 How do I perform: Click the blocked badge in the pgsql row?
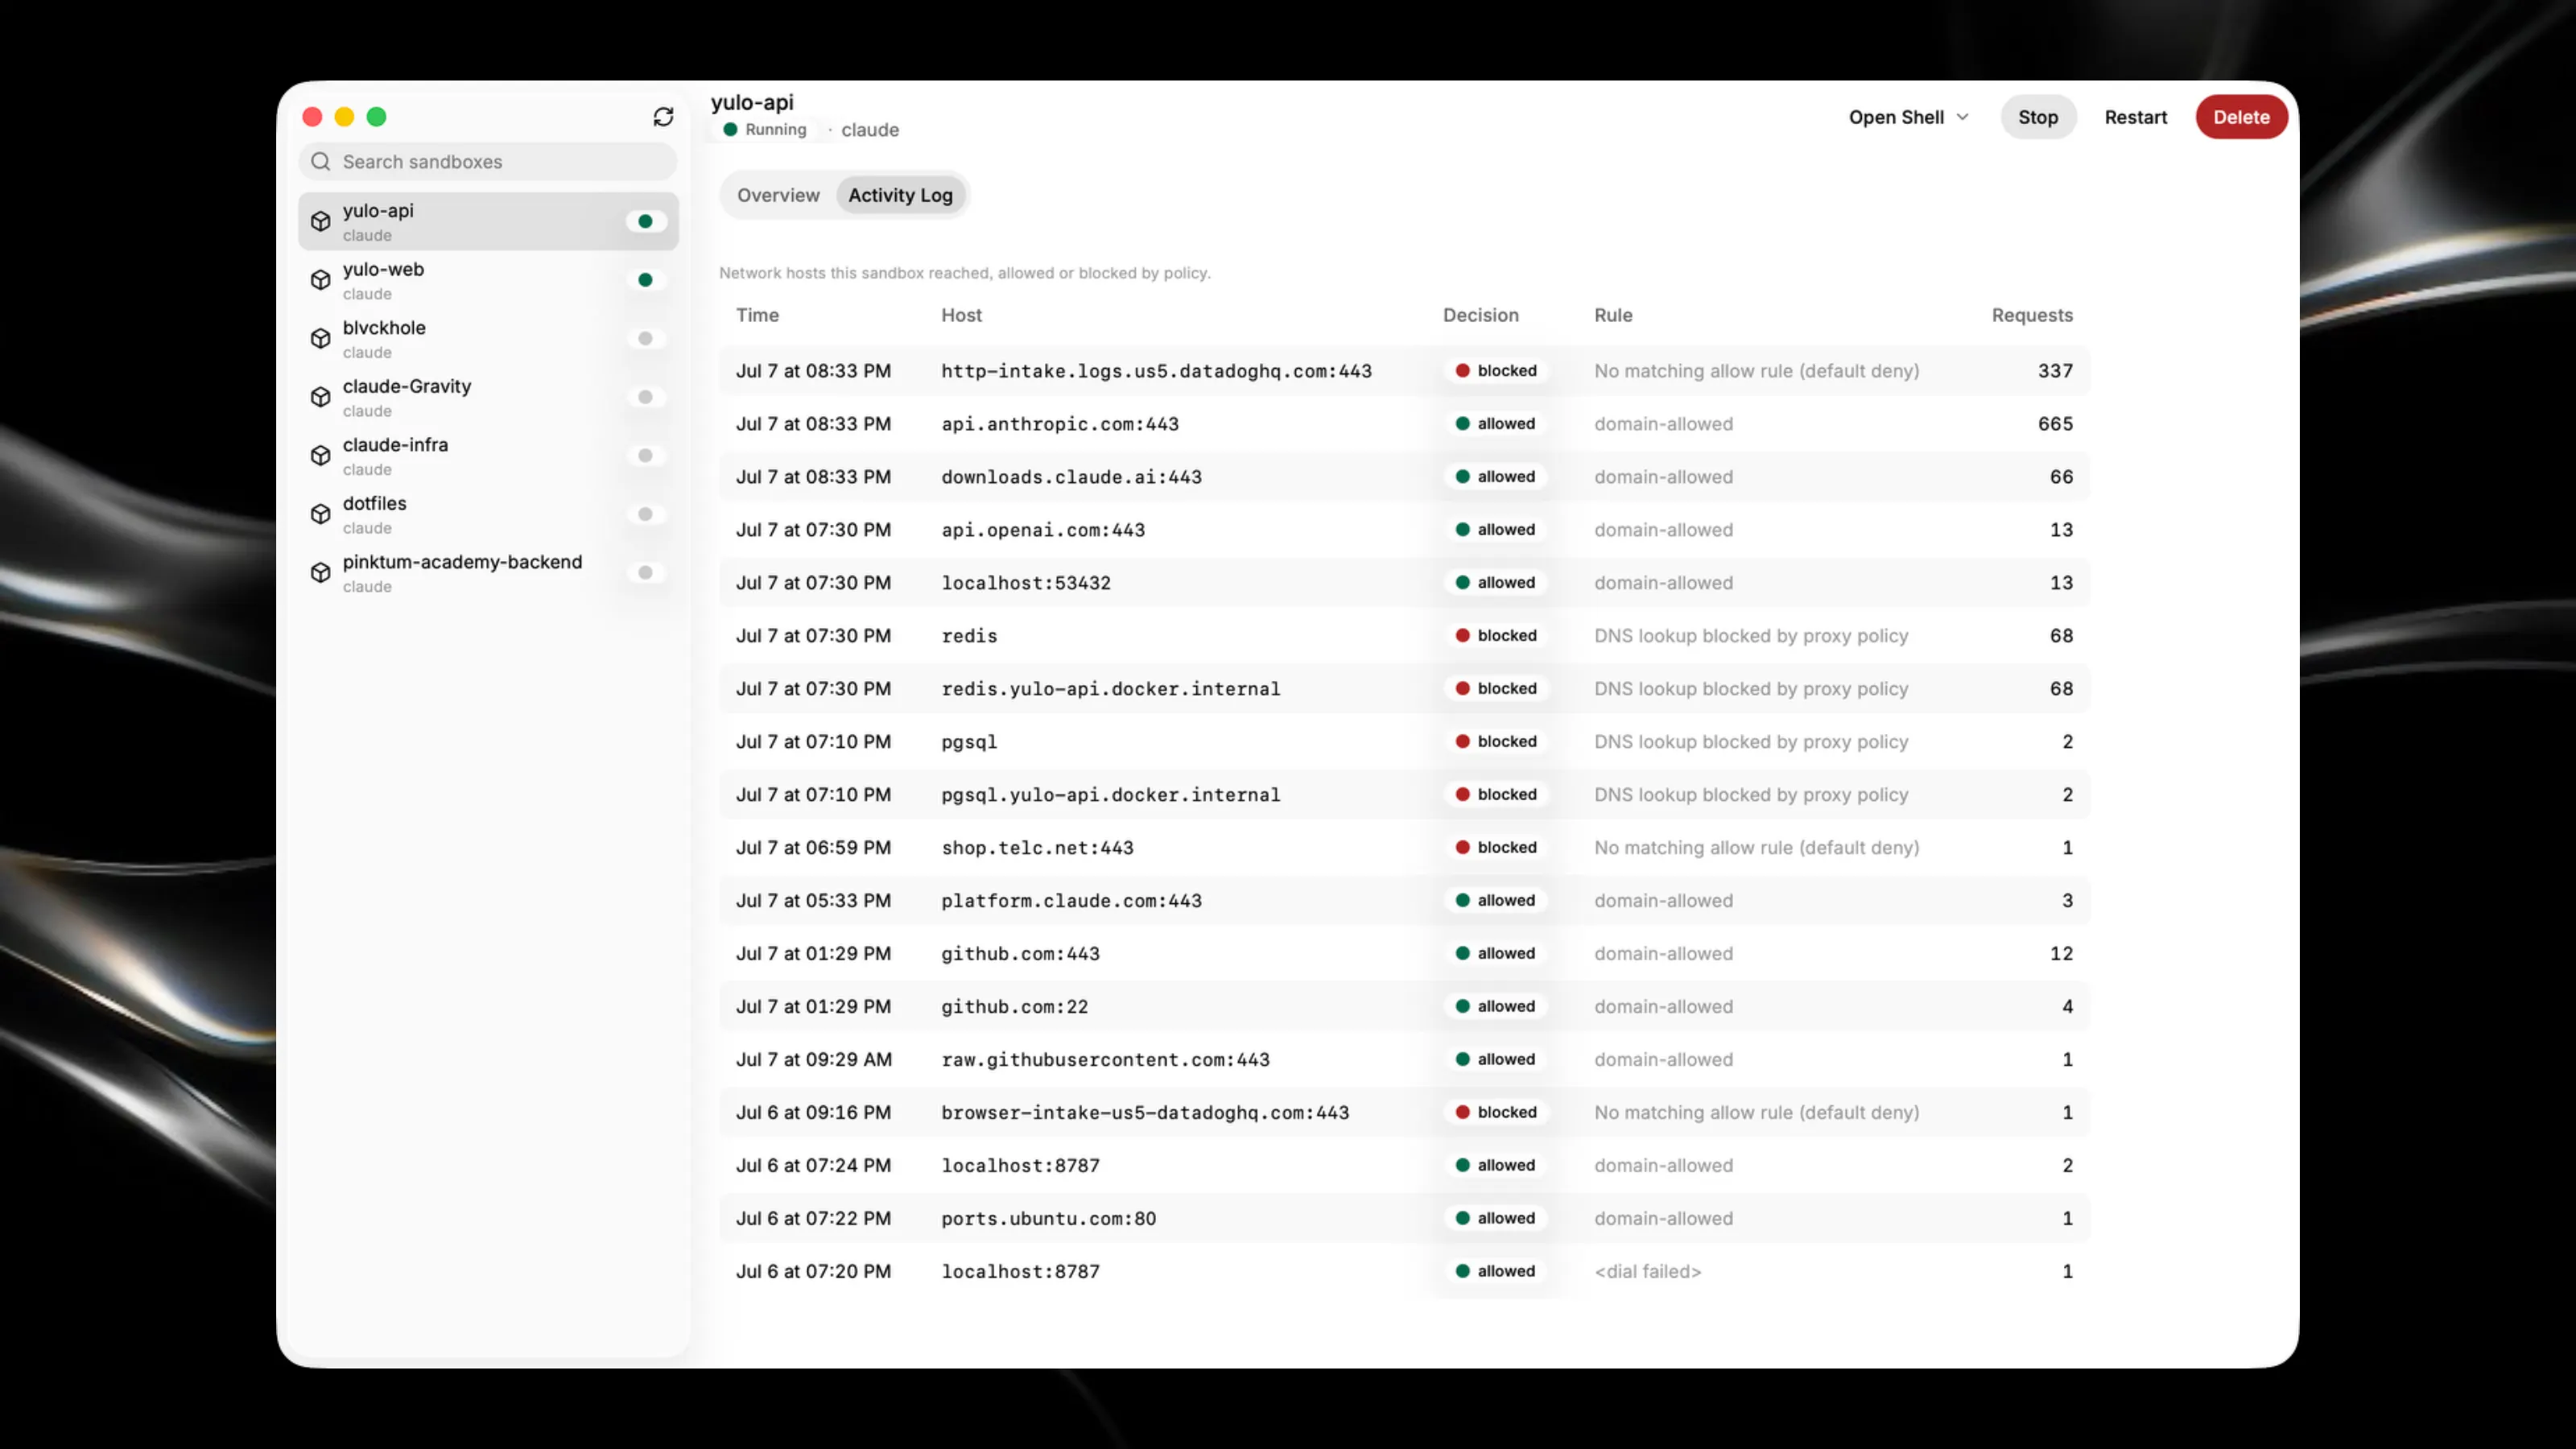[x=1496, y=742]
